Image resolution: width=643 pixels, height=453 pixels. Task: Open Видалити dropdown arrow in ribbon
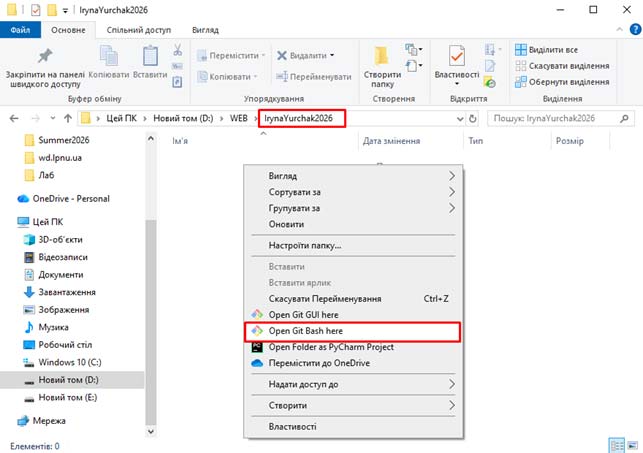coord(332,55)
